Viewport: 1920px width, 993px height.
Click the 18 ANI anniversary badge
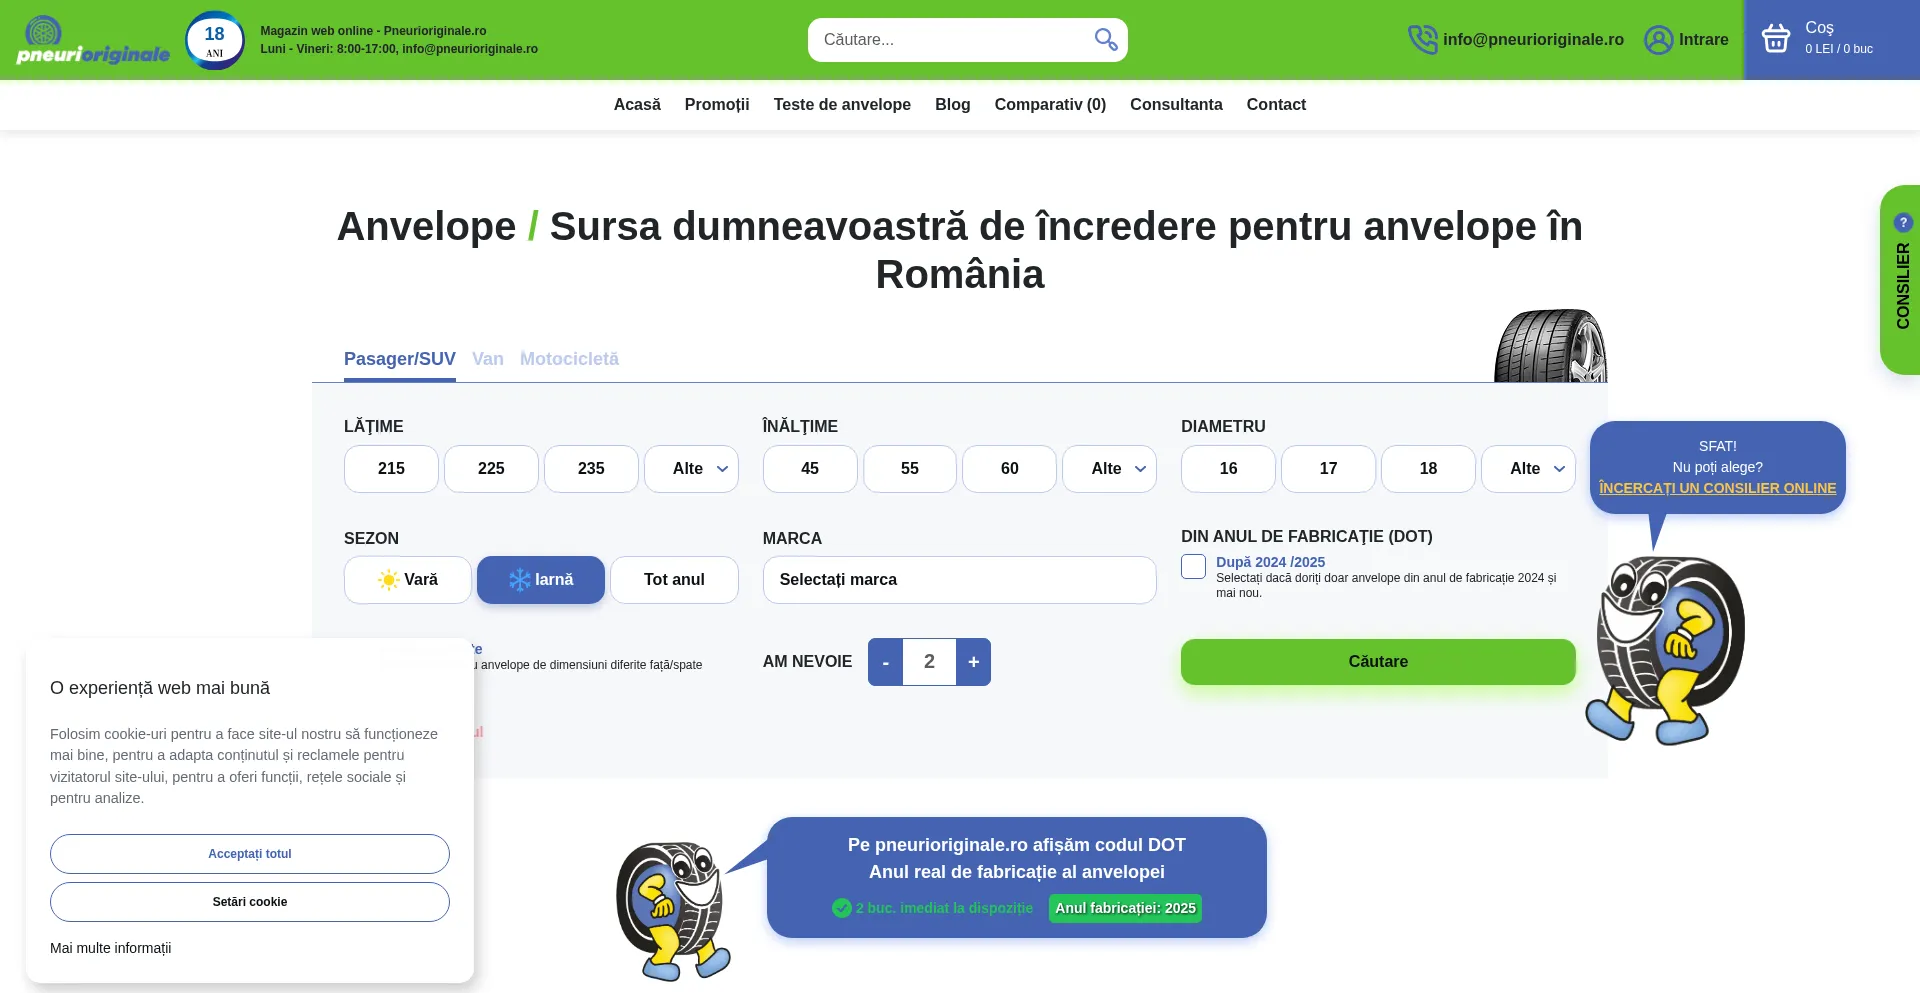(215, 40)
